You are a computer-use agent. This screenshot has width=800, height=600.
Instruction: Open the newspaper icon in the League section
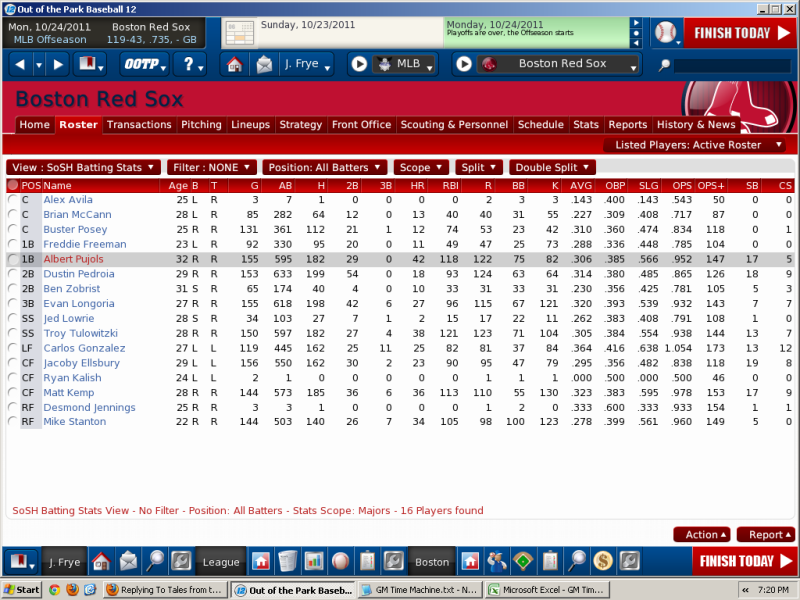coord(287,562)
